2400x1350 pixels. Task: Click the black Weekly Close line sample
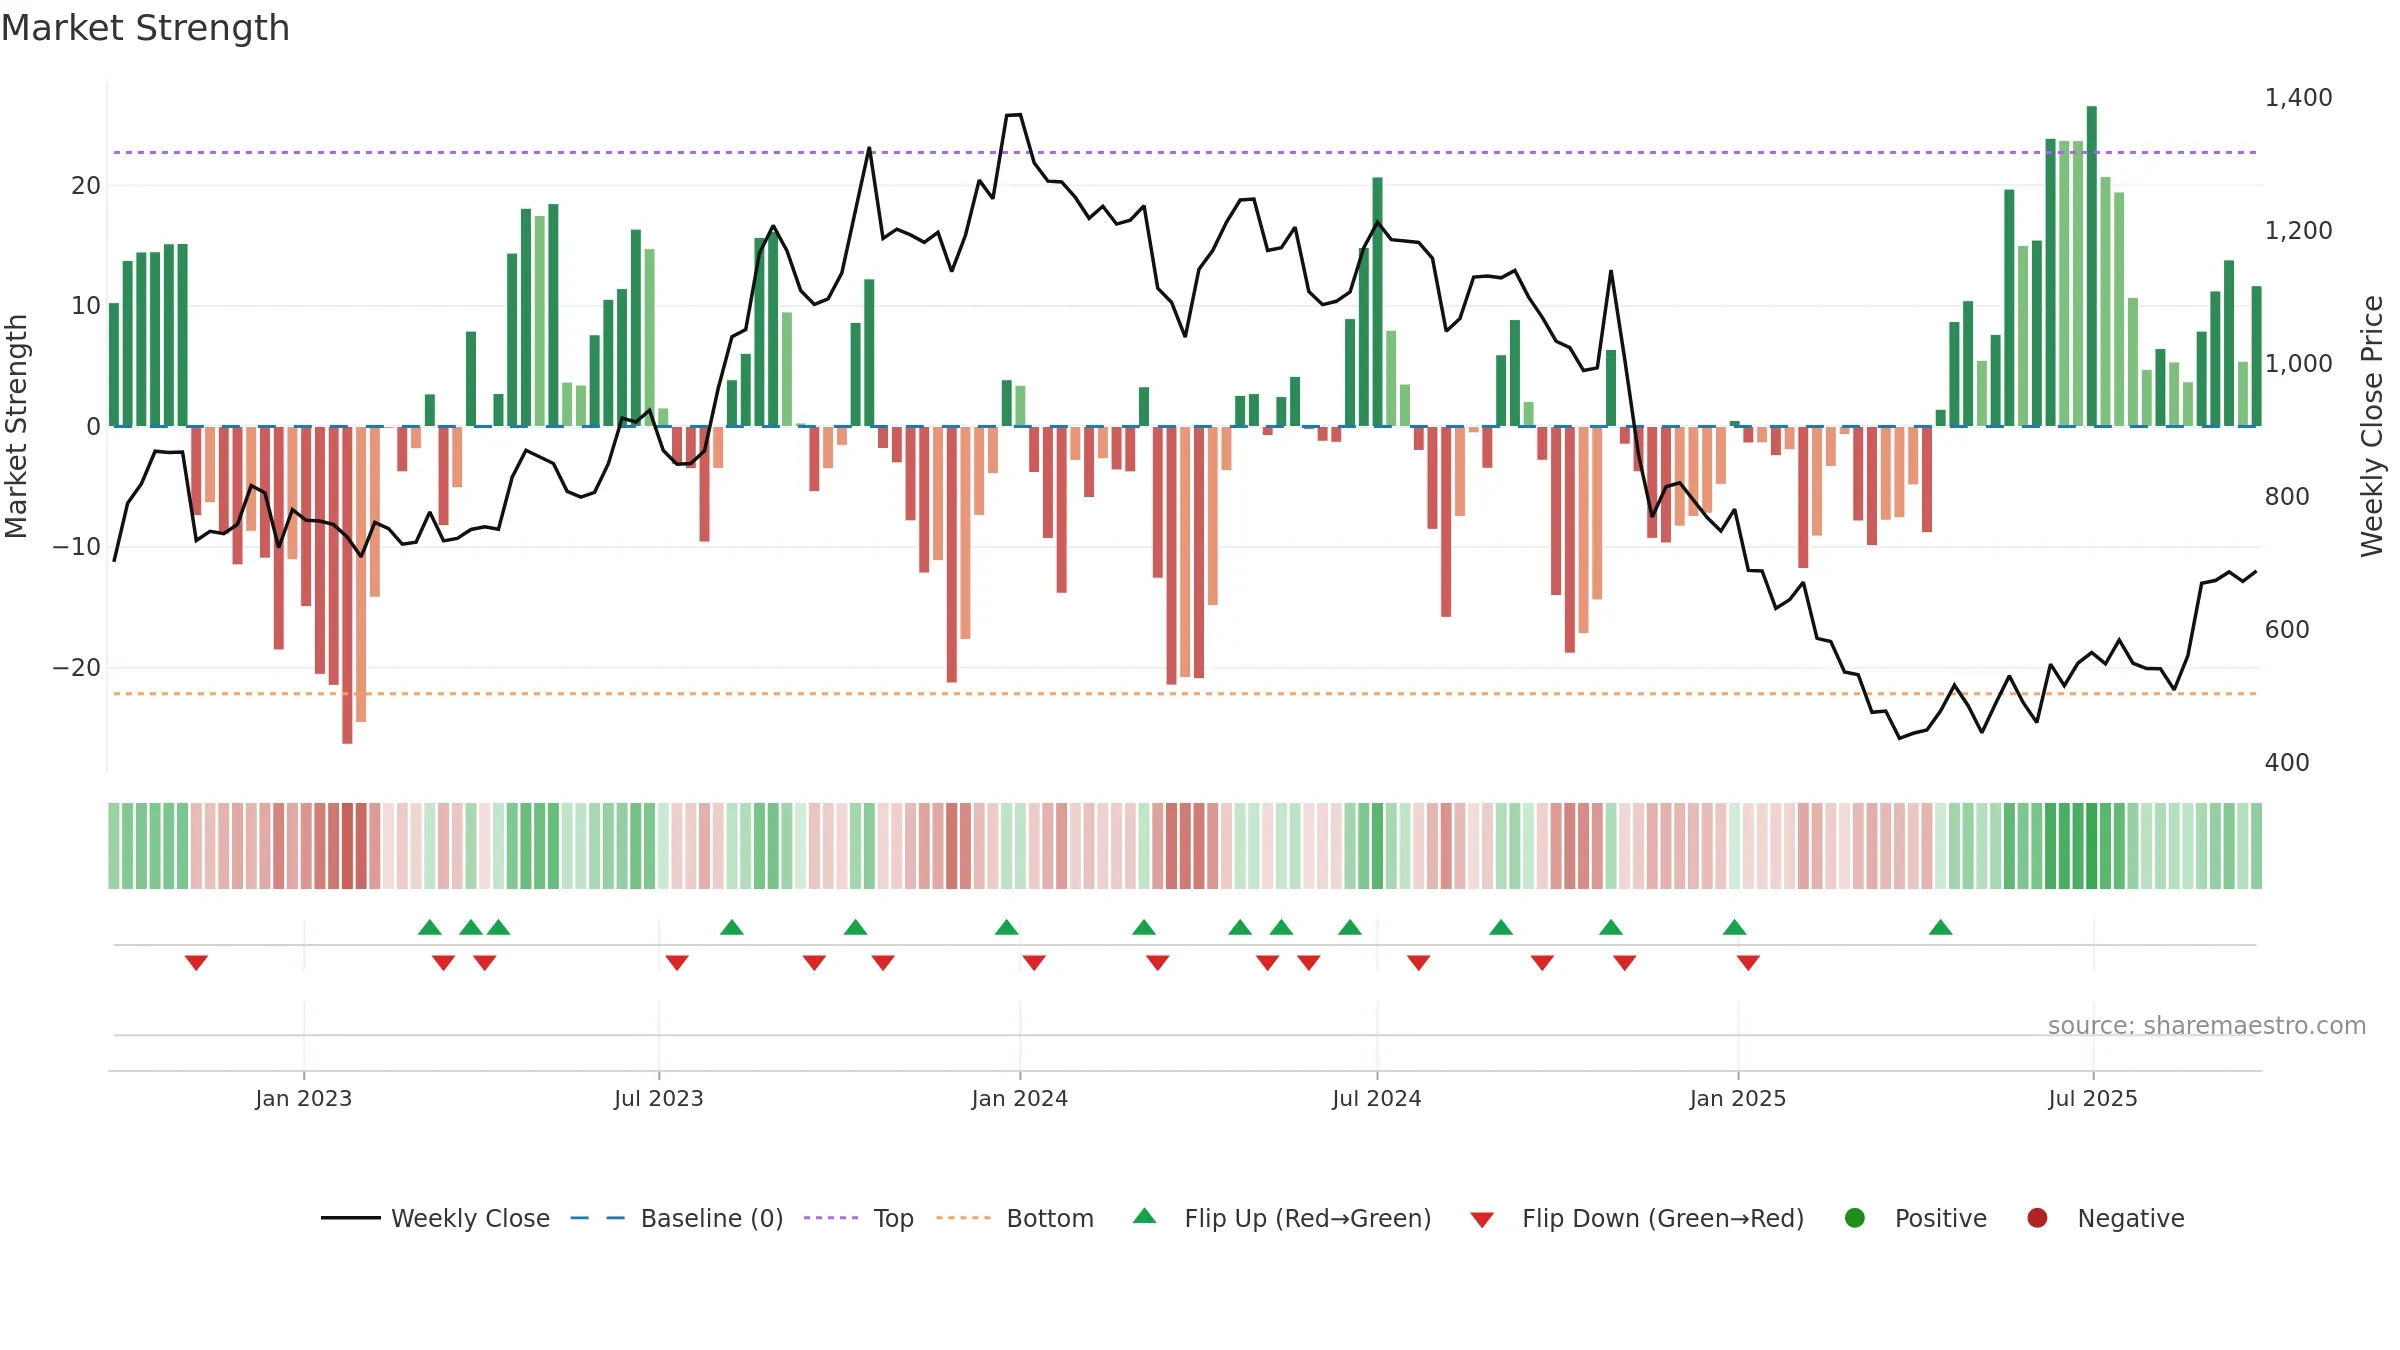(x=351, y=1218)
